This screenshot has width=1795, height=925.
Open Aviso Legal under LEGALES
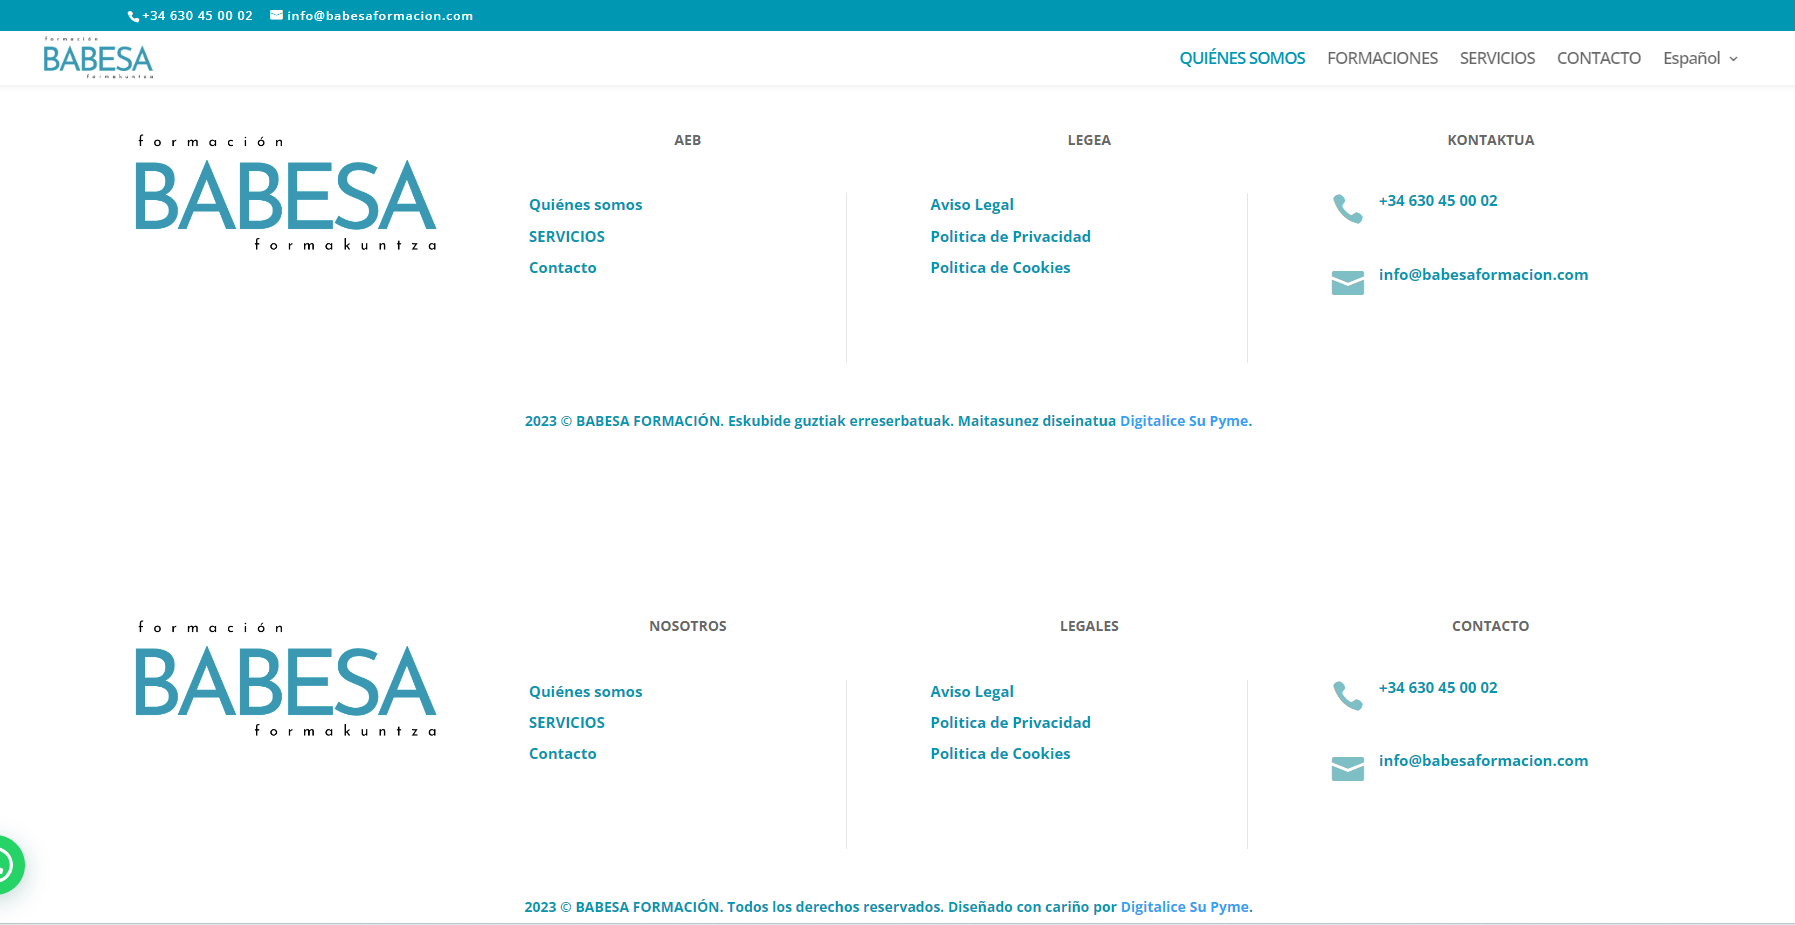[x=972, y=692]
